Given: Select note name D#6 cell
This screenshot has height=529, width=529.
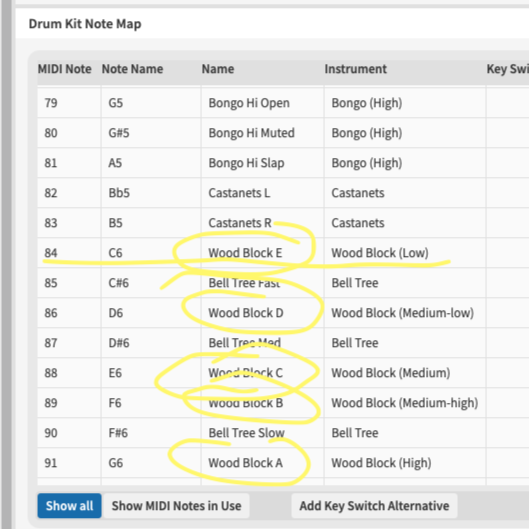Looking at the screenshot, I should (x=151, y=343).
